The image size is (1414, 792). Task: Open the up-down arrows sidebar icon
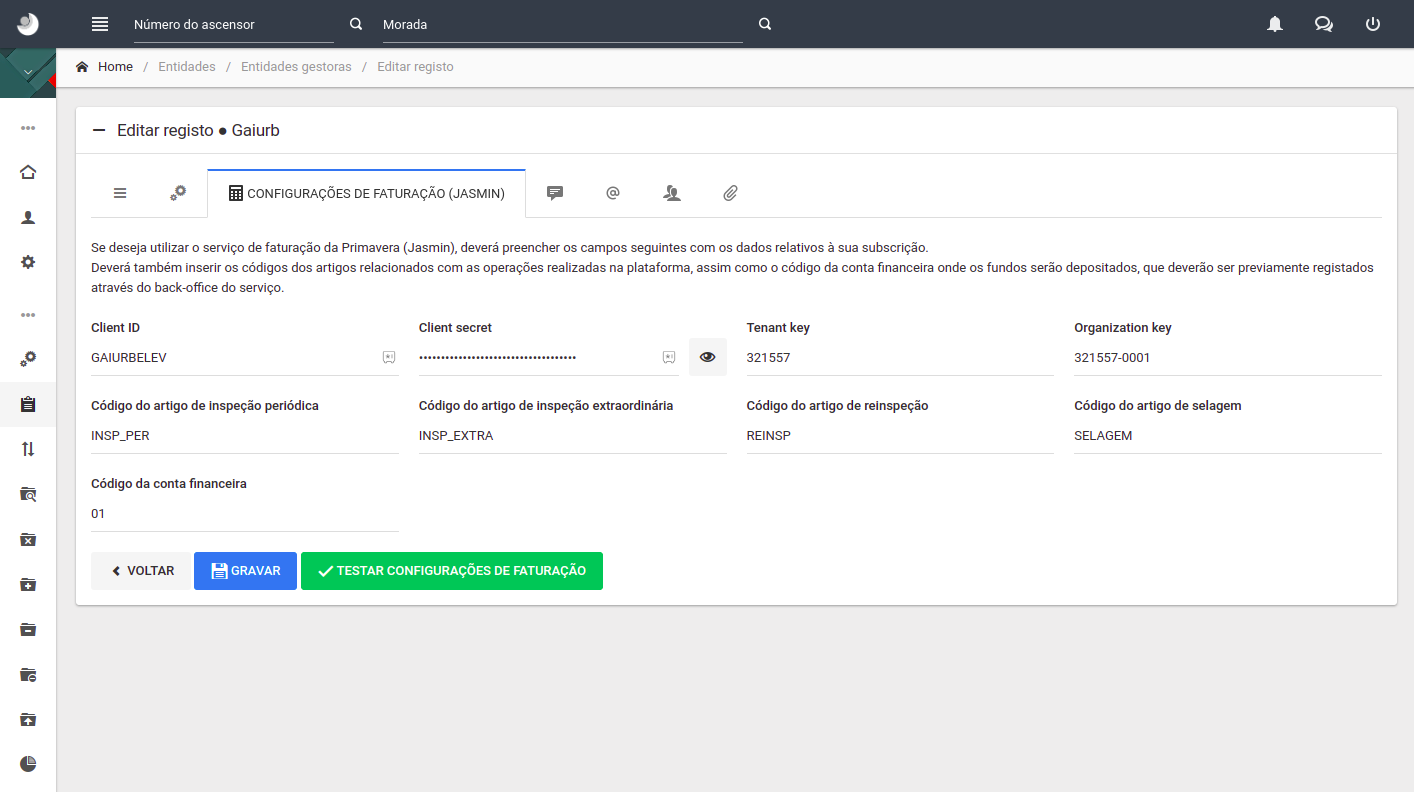click(x=28, y=449)
